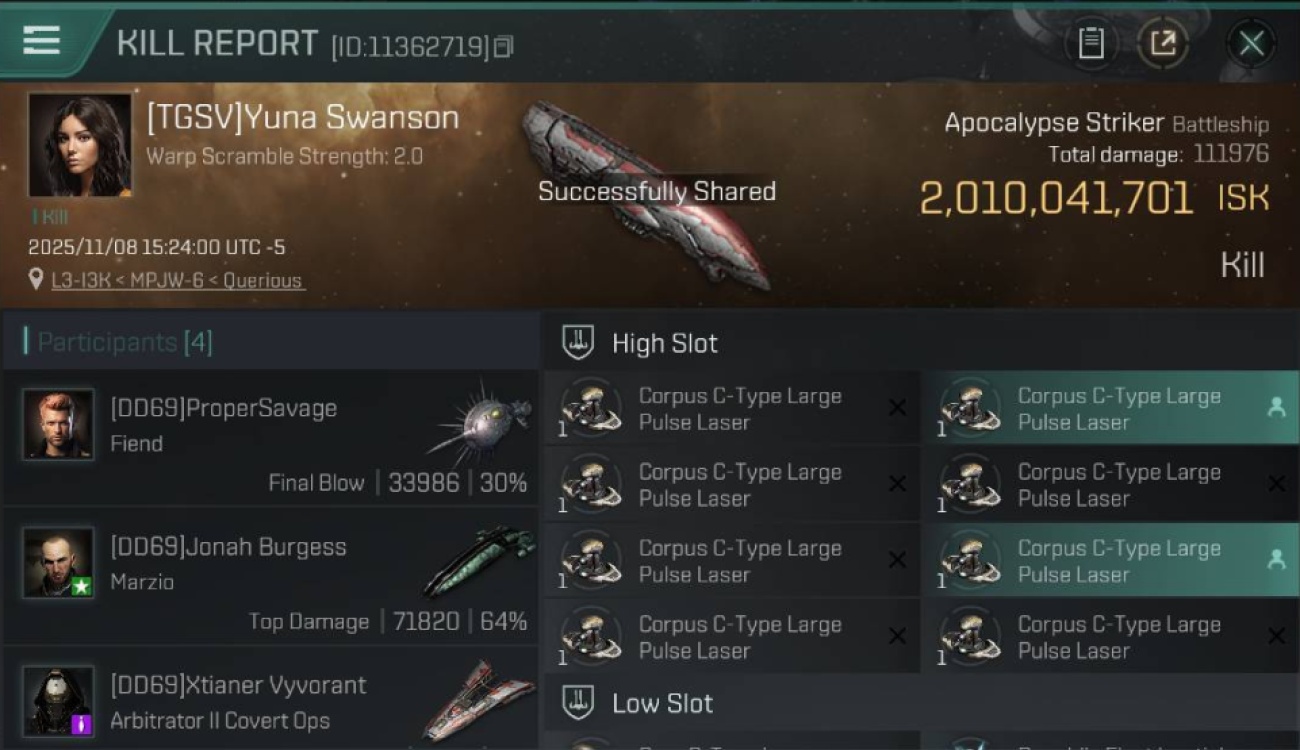Image resolution: width=1300 pixels, height=750 pixels.
Task: Click Jonah Burgess's pilot portrait
Action: tap(58, 563)
